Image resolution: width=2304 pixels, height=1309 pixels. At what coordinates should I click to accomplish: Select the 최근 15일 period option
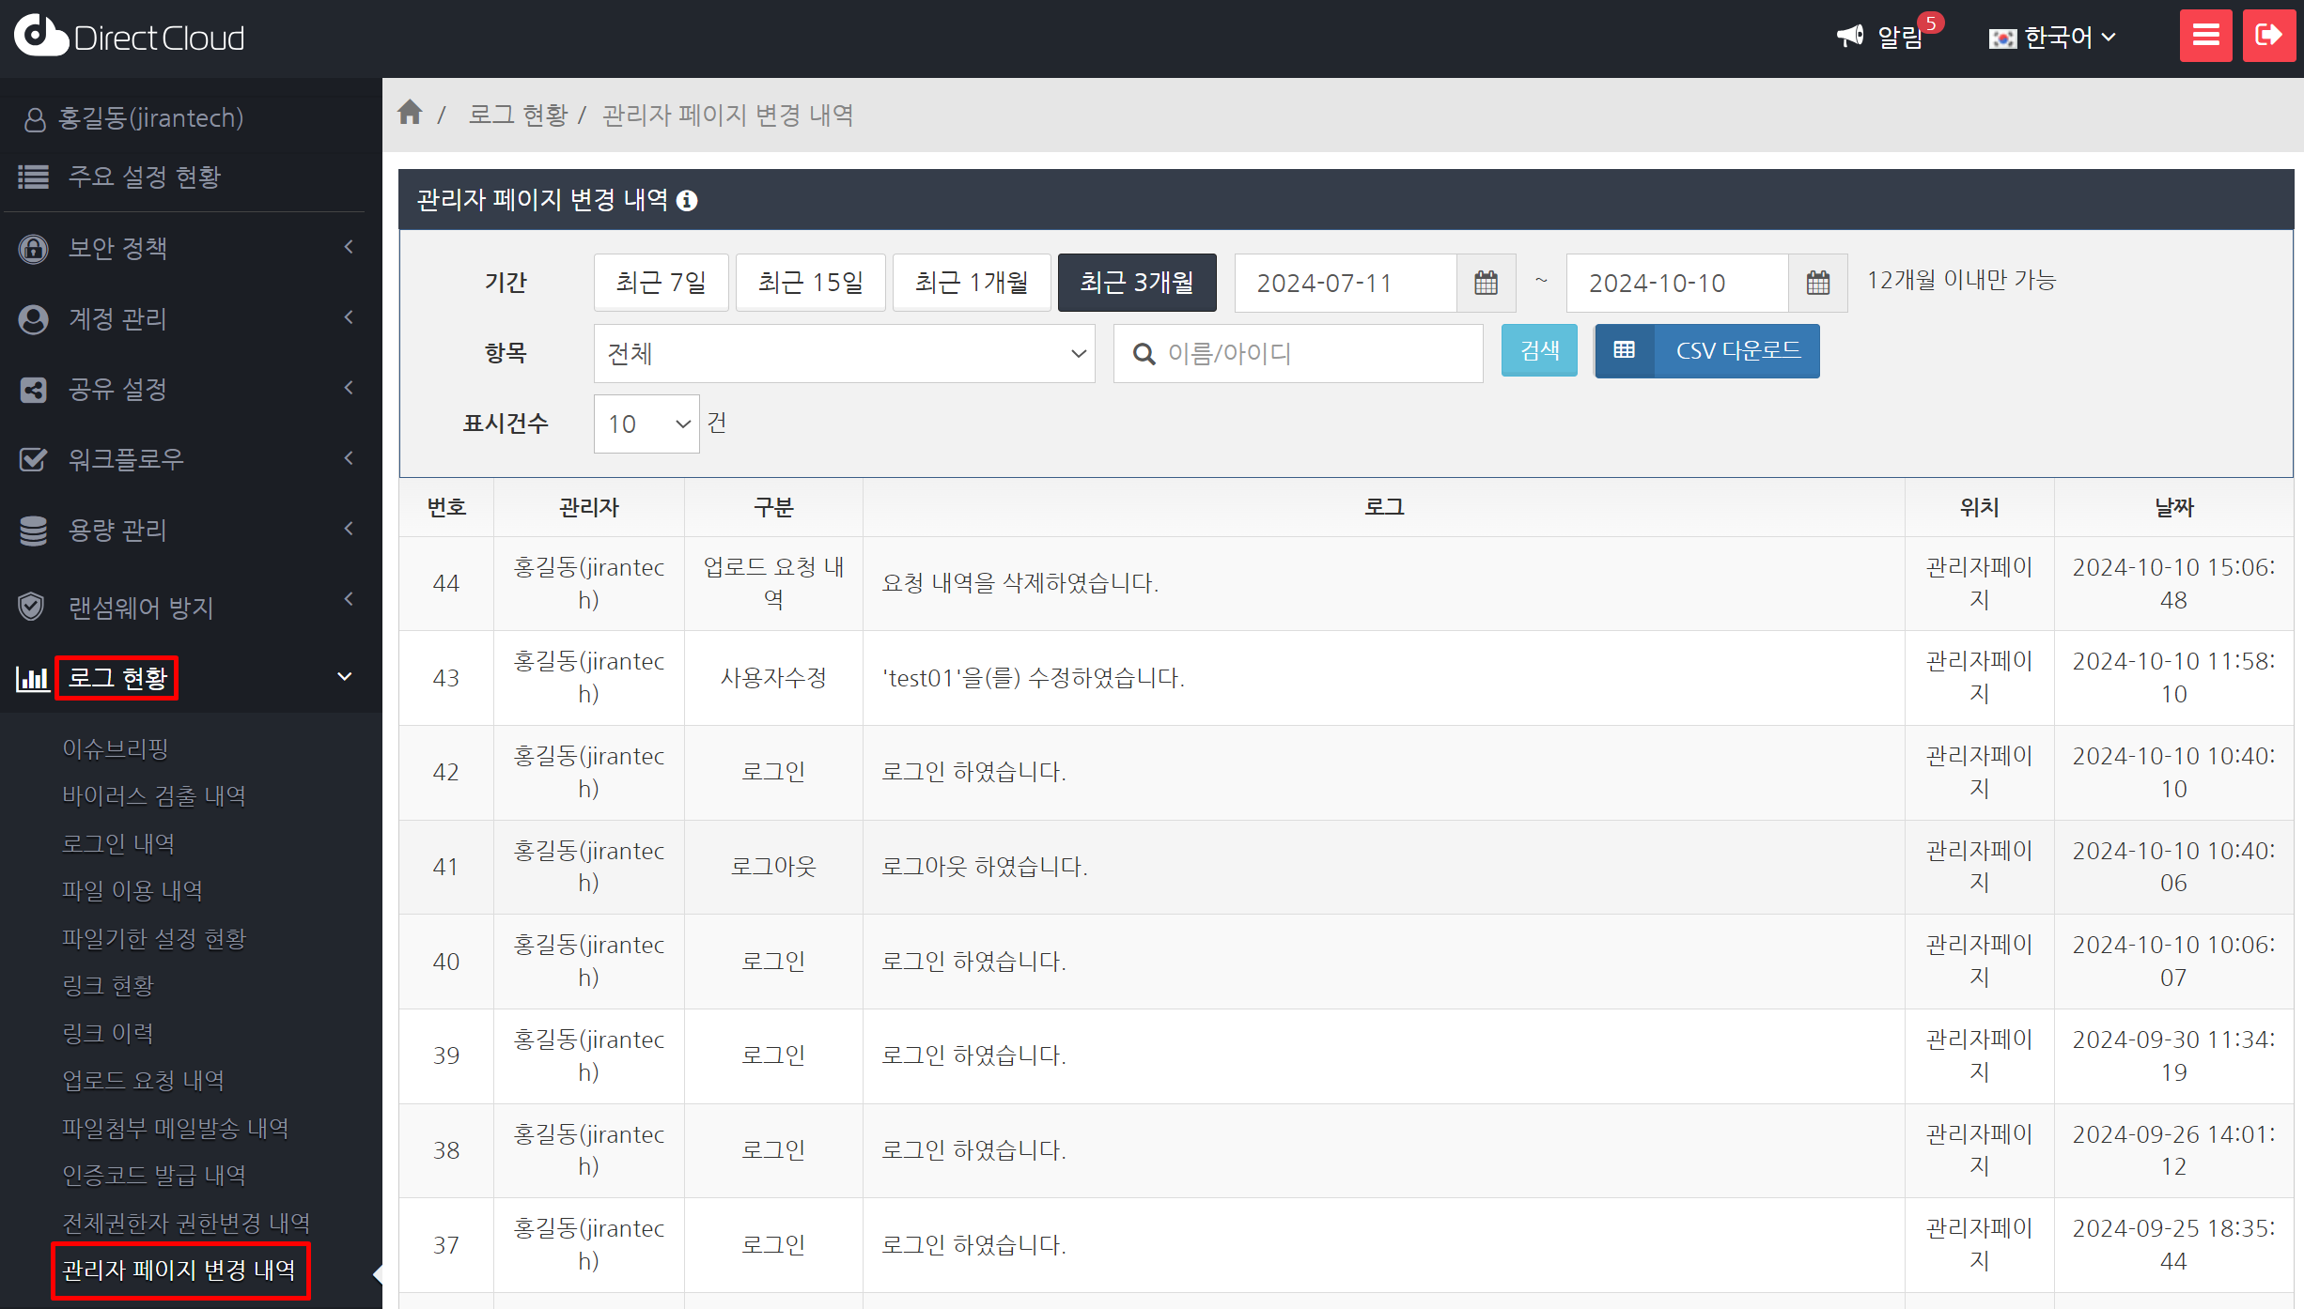(810, 283)
